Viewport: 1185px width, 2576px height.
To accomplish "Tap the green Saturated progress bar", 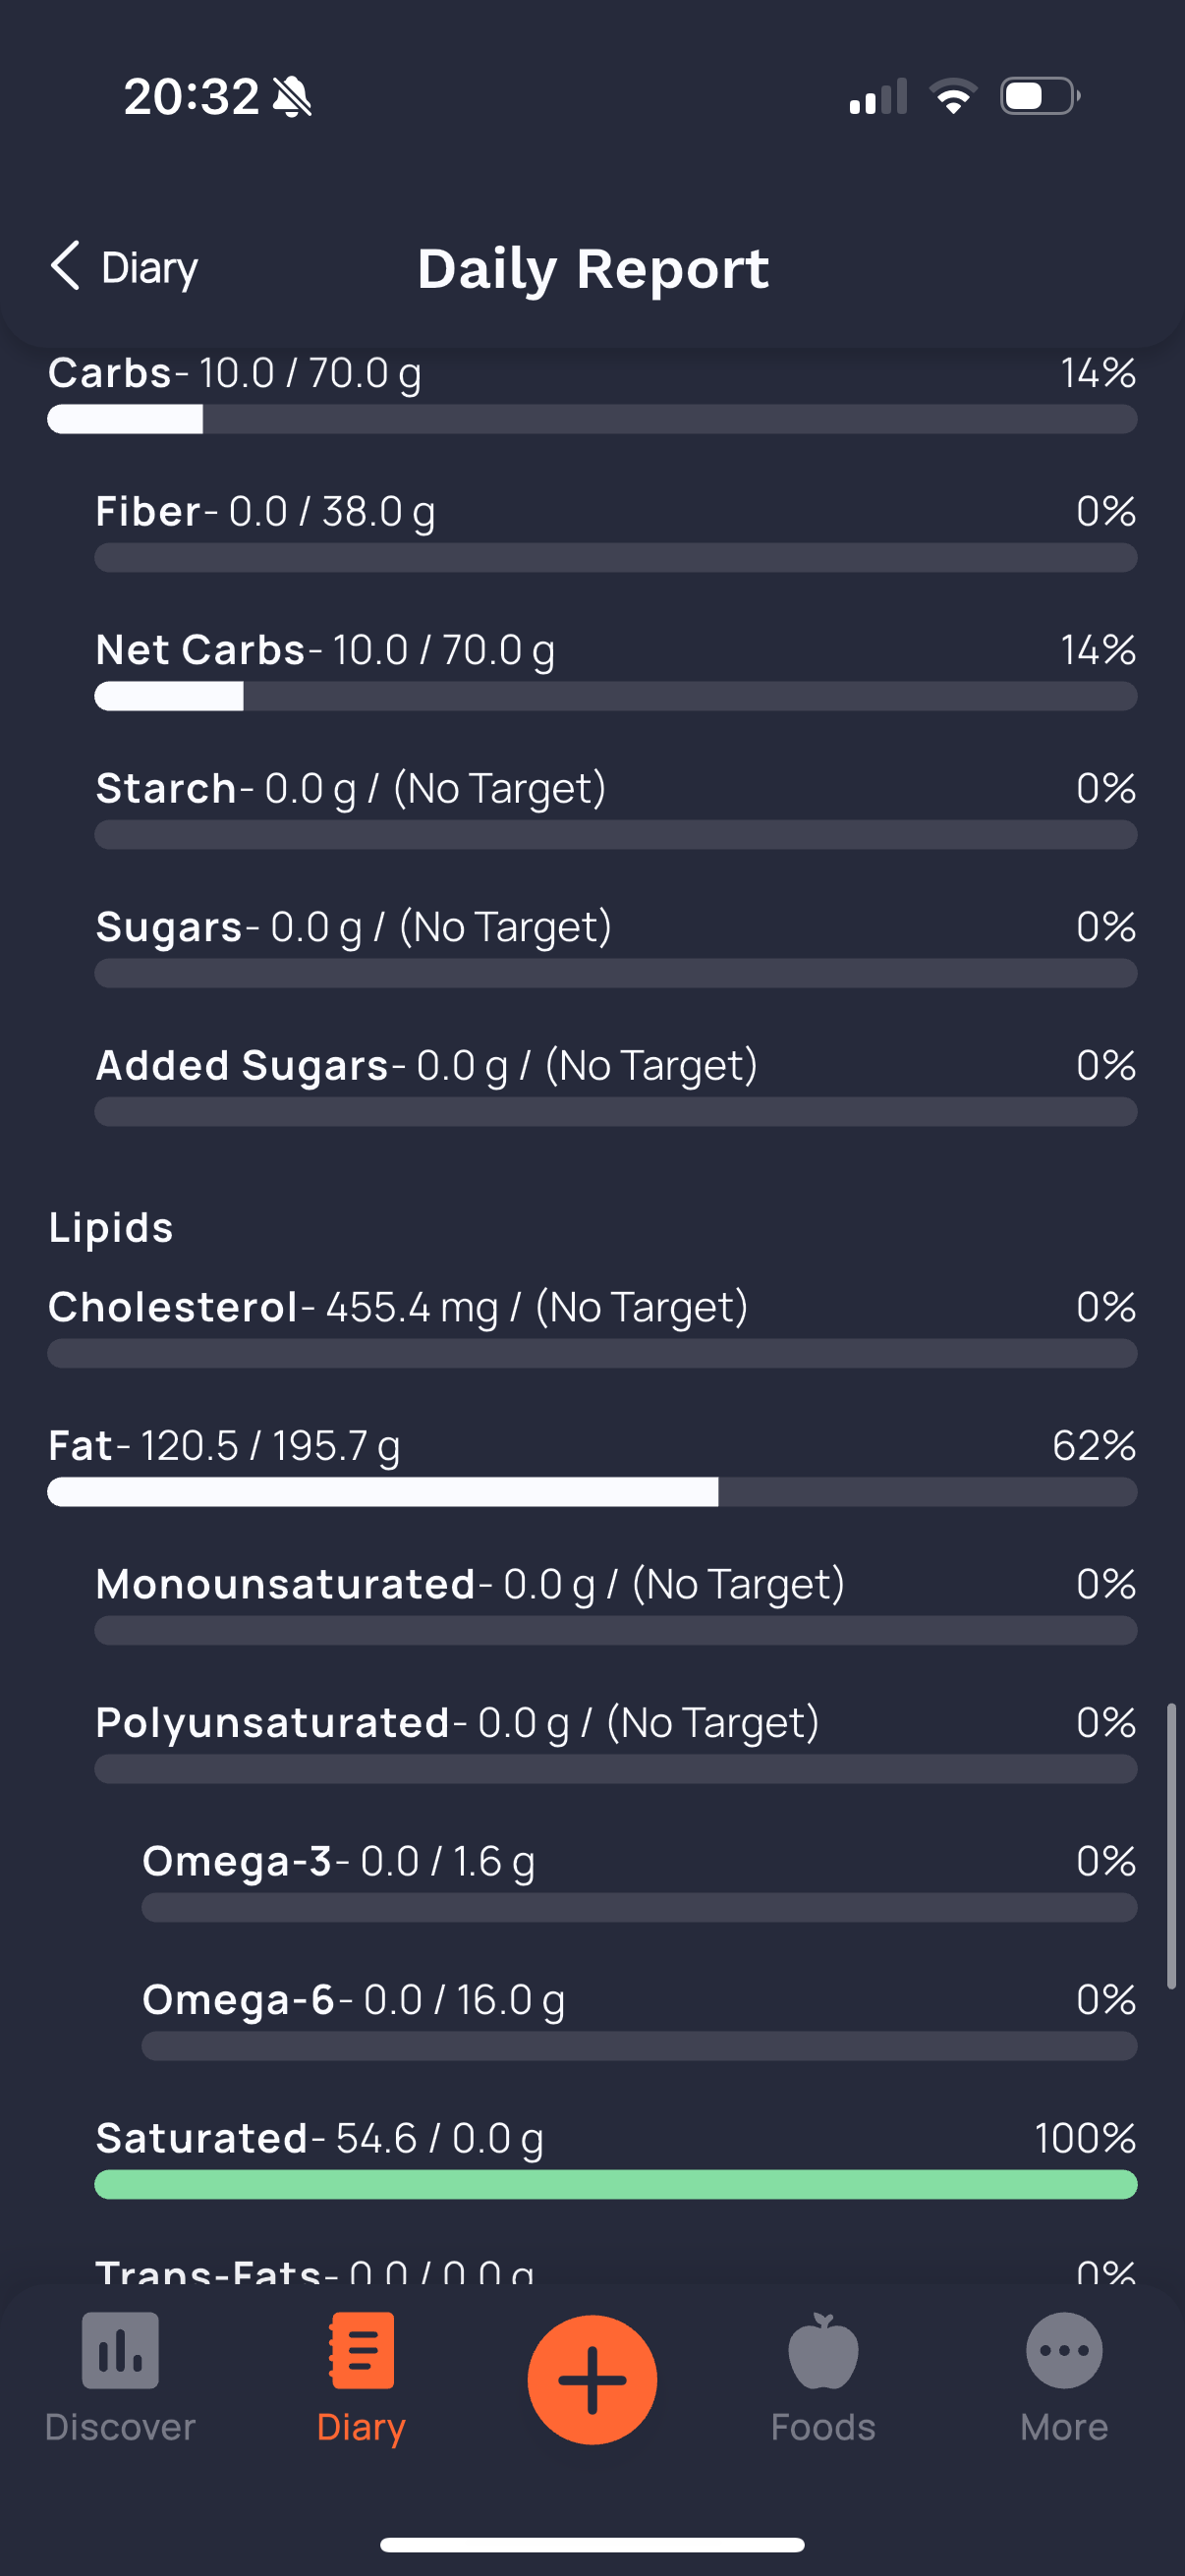I will pyautogui.click(x=616, y=2185).
